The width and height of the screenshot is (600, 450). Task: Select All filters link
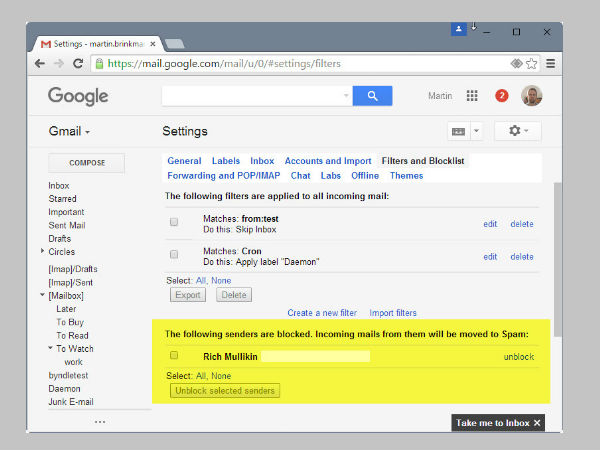tap(201, 281)
